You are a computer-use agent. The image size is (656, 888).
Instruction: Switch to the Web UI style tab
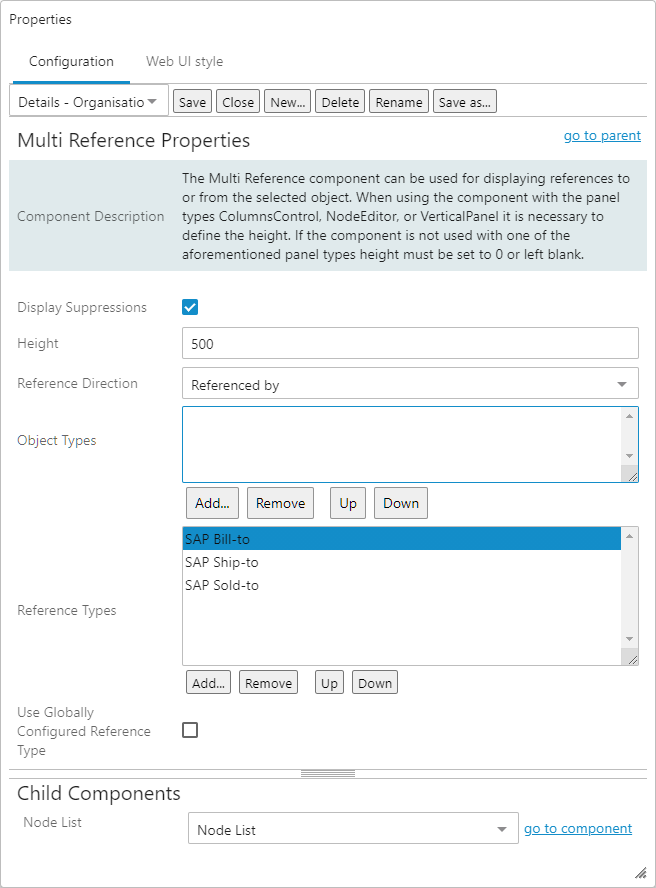point(184,61)
